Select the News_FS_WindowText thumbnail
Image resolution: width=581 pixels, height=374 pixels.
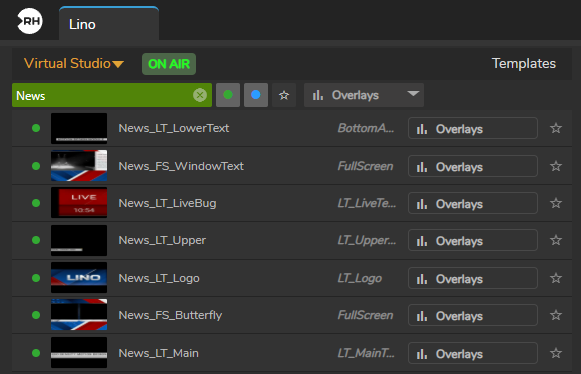tap(79, 166)
